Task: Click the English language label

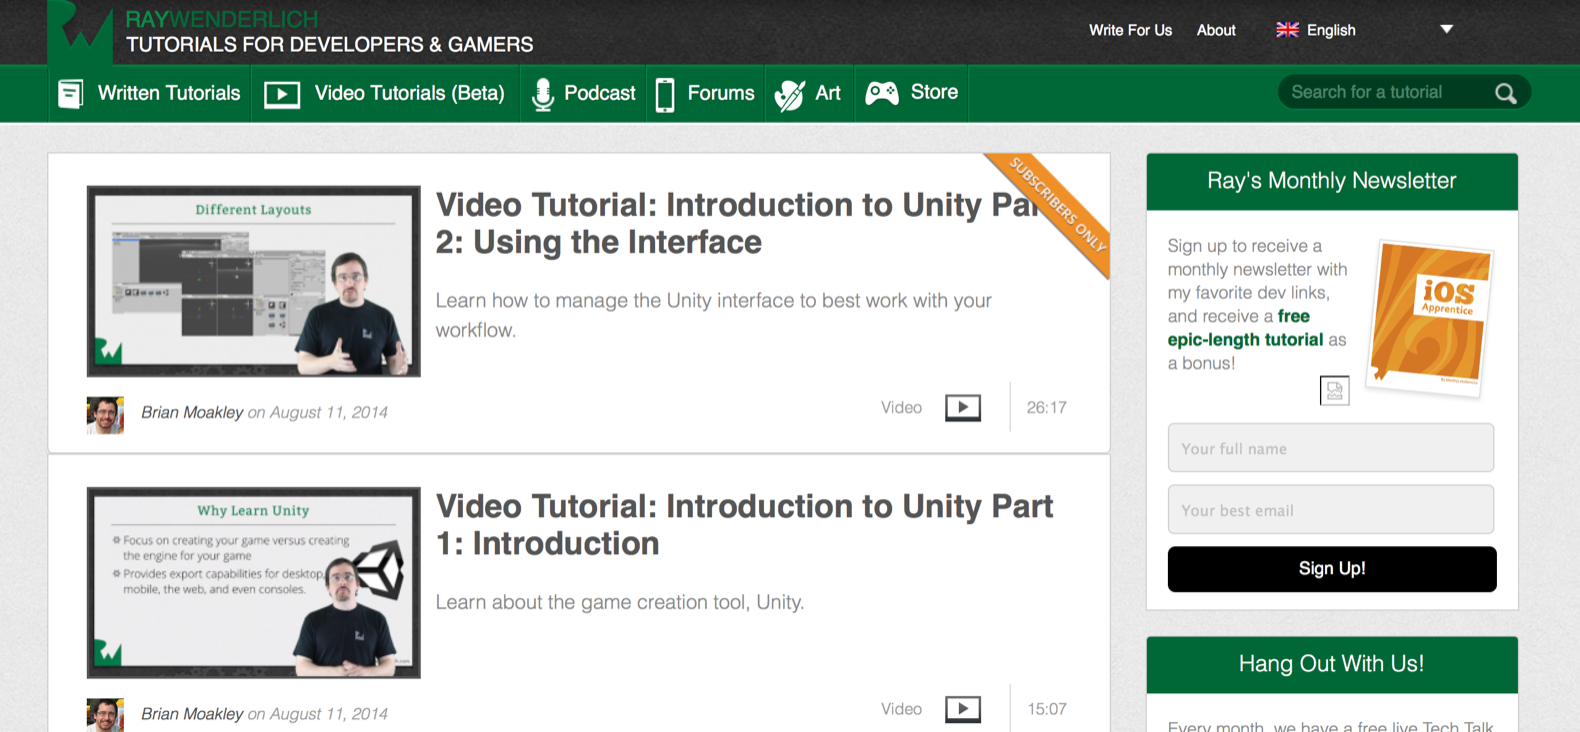Action: coord(1331,30)
